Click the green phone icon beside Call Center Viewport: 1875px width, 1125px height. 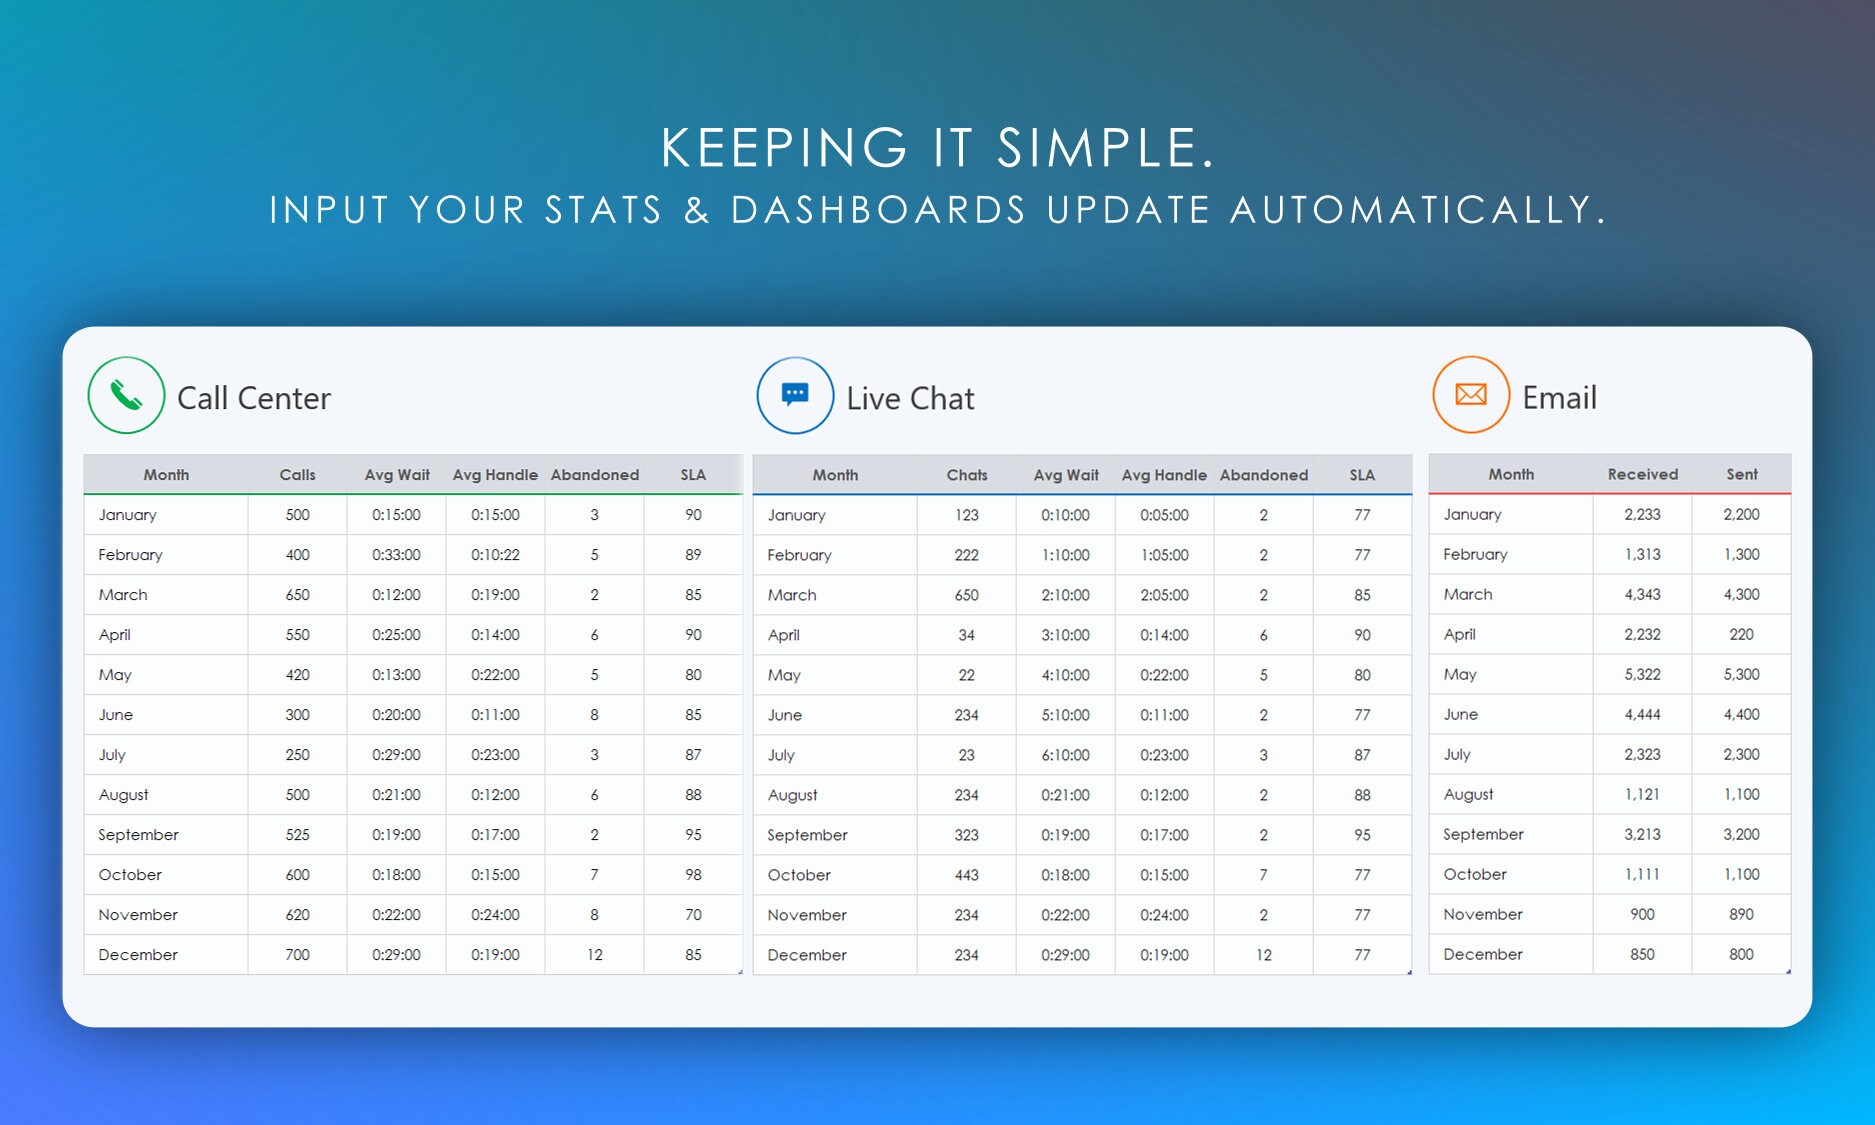(x=125, y=395)
